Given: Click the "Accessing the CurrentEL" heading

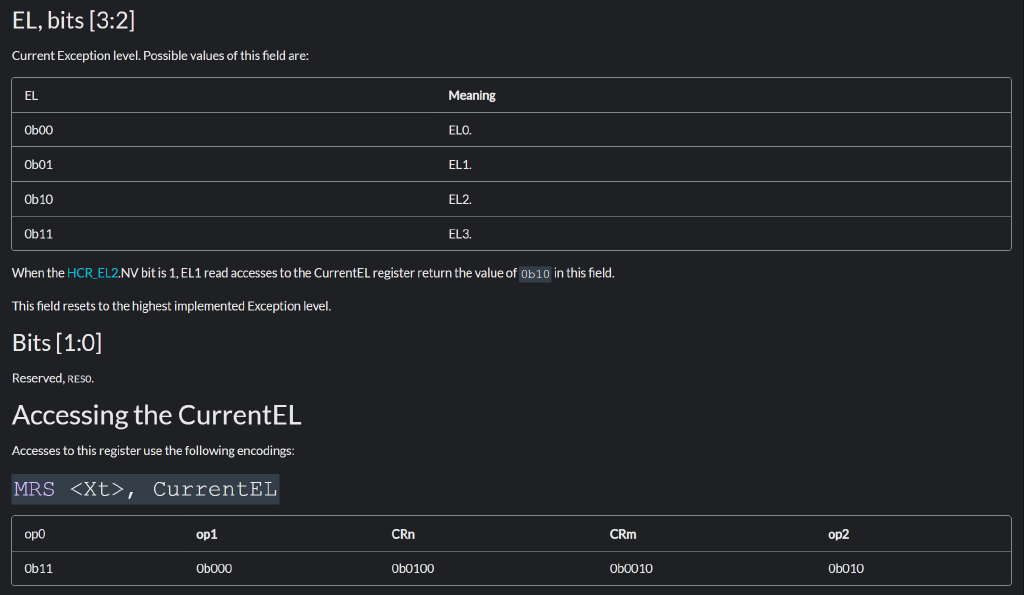Looking at the screenshot, I should (156, 414).
